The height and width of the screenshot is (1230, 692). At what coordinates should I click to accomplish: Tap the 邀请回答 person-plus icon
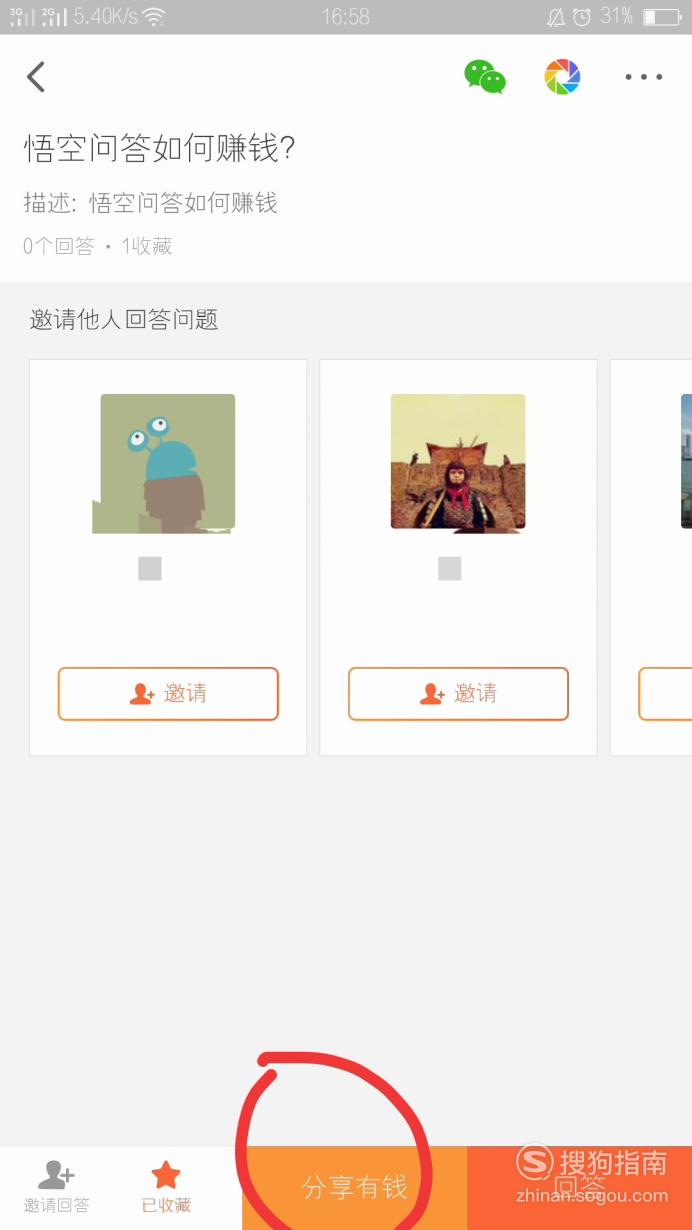56,1175
